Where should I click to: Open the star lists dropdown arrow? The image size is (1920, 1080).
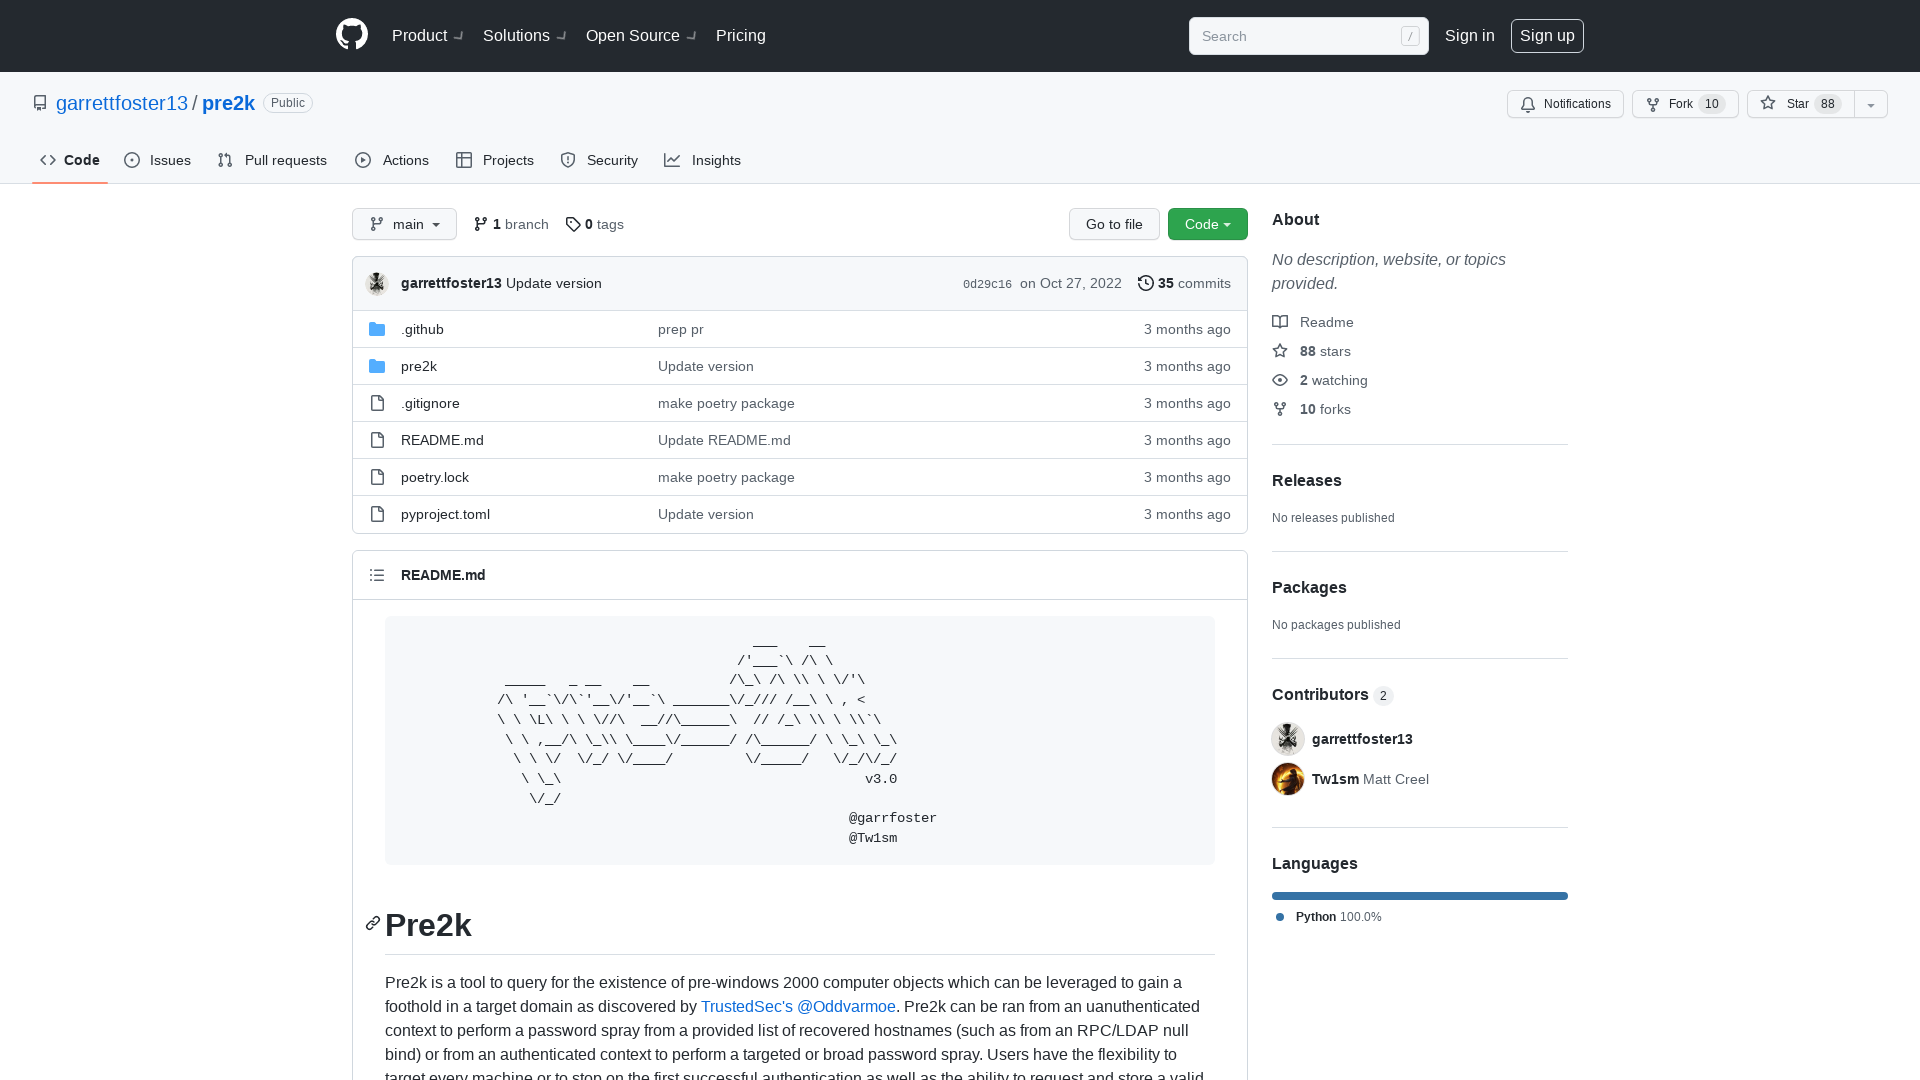point(1871,104)
